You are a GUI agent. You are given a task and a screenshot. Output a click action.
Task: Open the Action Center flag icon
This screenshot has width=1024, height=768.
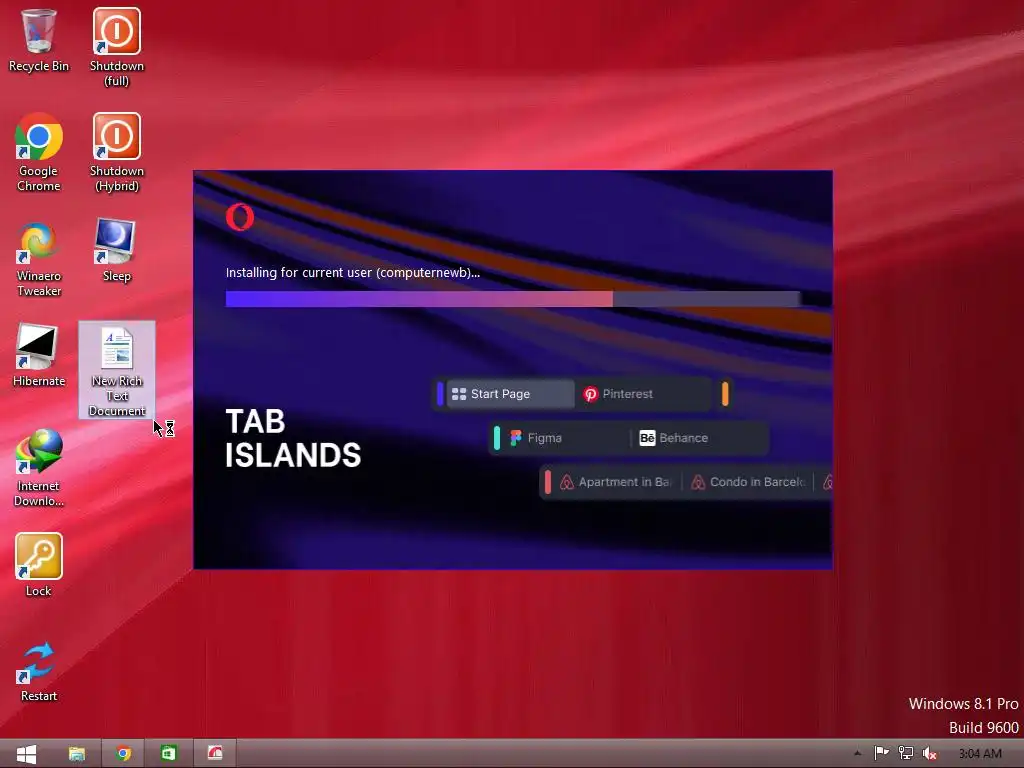coord(882,754)
